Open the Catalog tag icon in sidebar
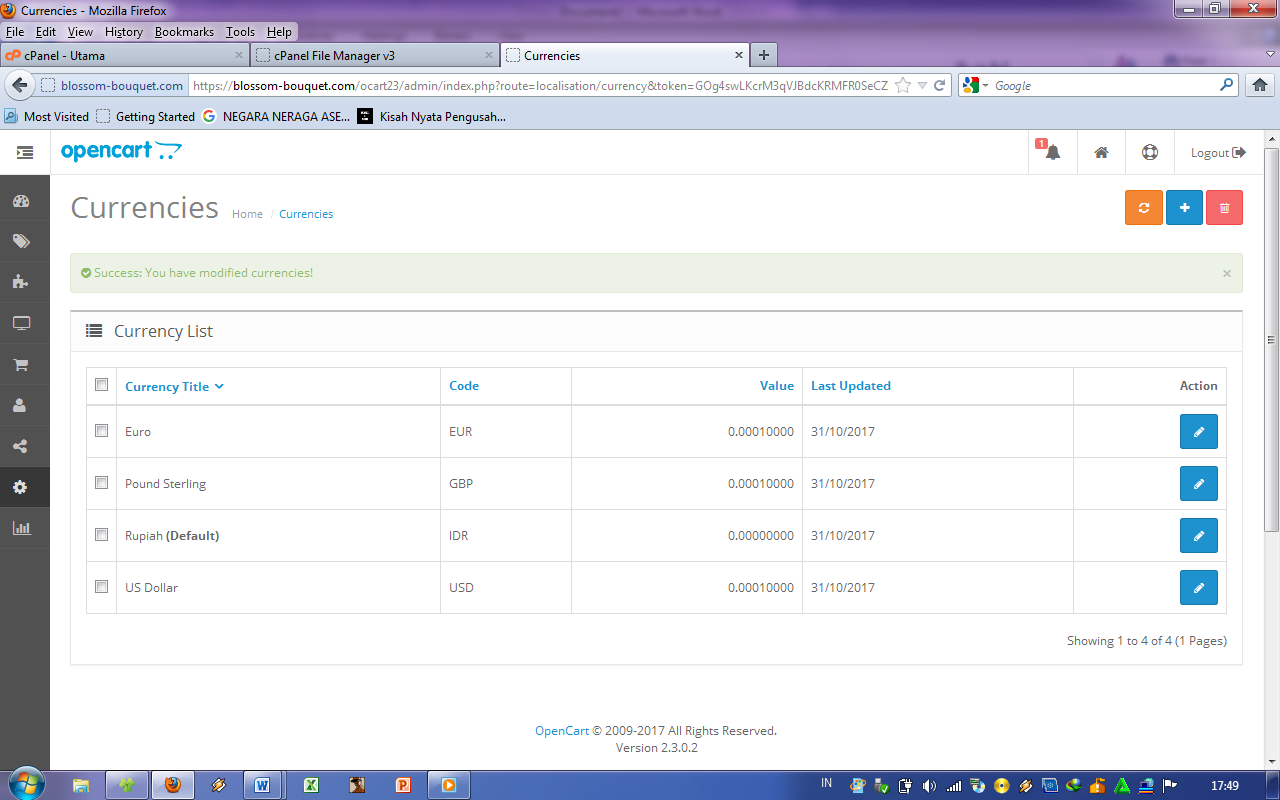The width and height of the screenshot is (1280, 800). pyautogui.click(x=21, y=242)
